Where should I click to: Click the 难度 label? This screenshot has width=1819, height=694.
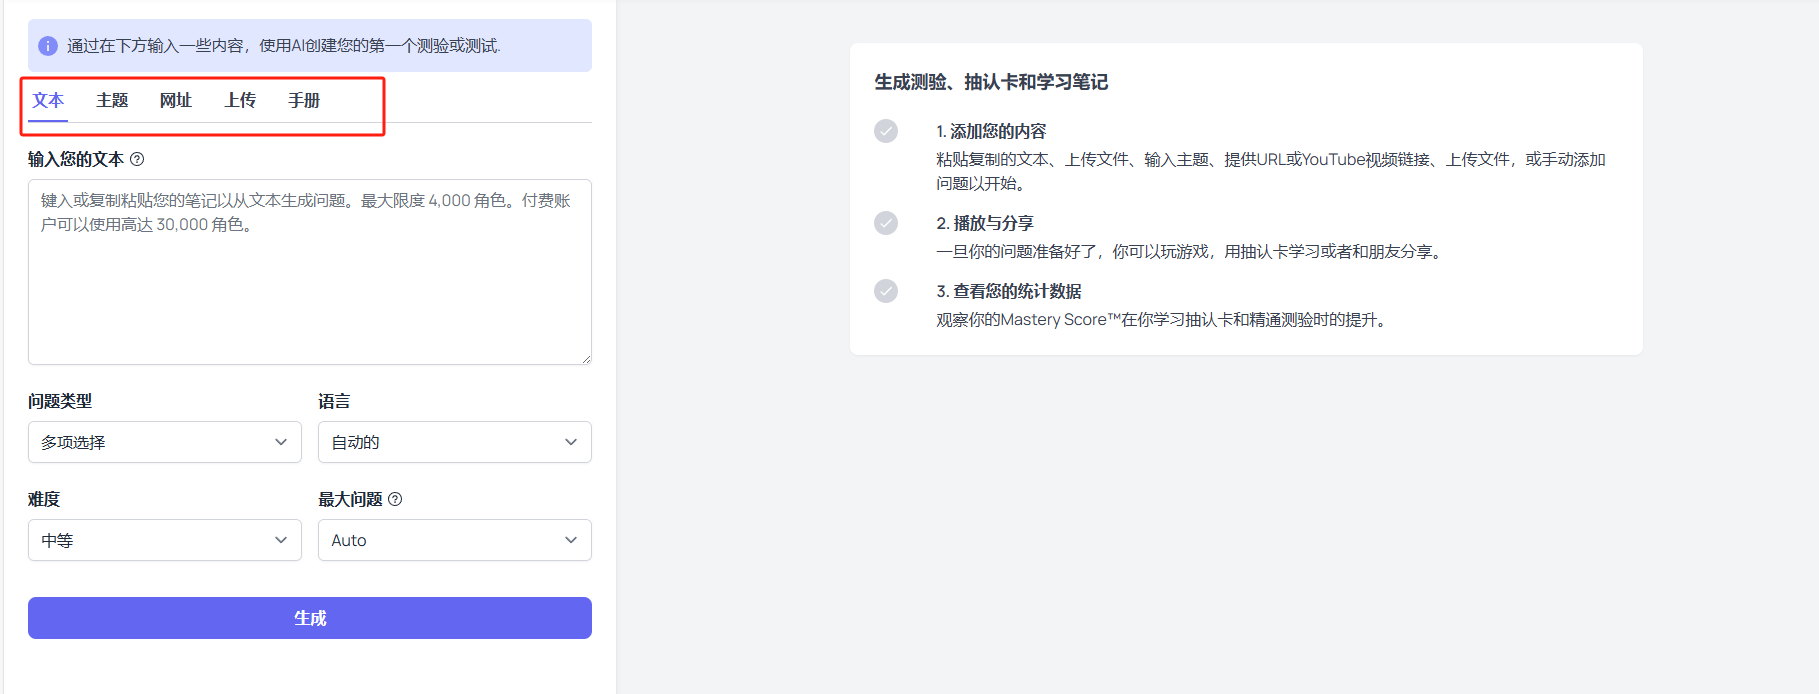tap(44, 499)
